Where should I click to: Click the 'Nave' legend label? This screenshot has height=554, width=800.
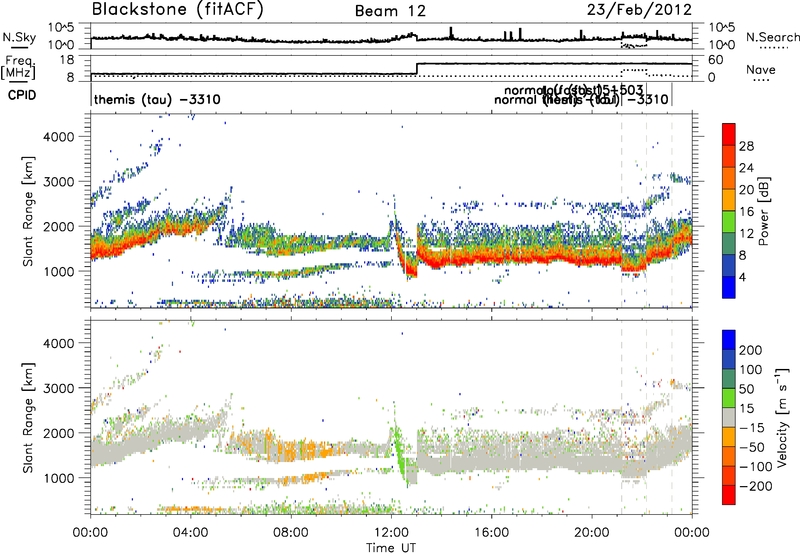760,70
